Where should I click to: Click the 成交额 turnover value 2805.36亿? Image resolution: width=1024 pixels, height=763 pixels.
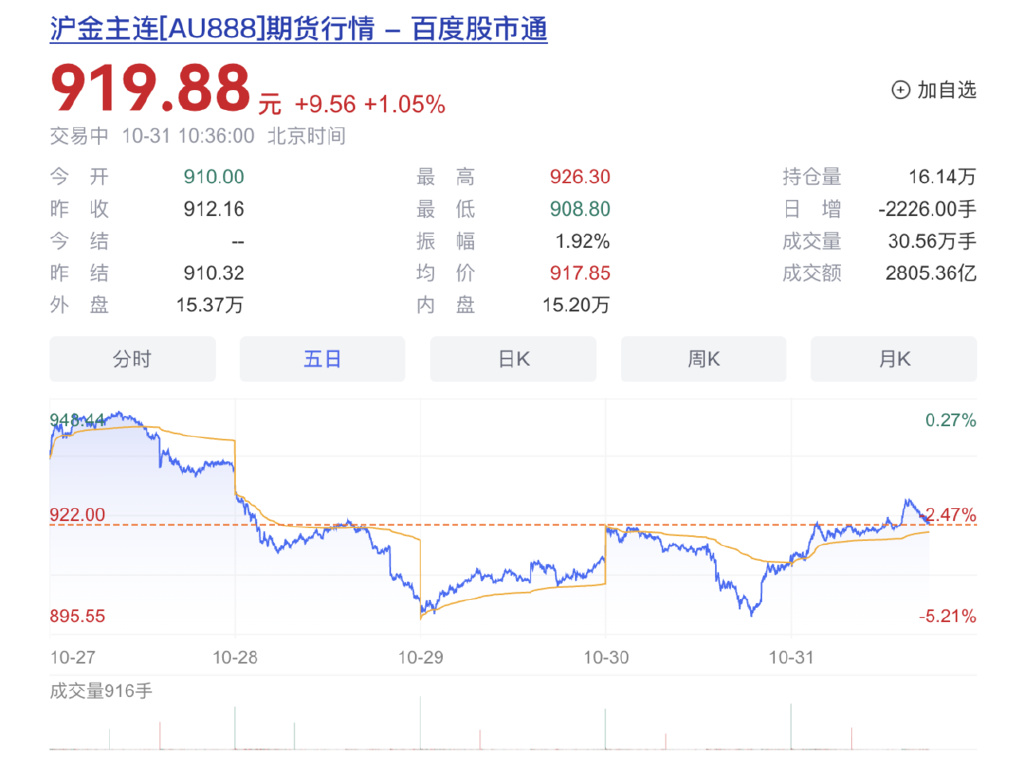point(930,272)
